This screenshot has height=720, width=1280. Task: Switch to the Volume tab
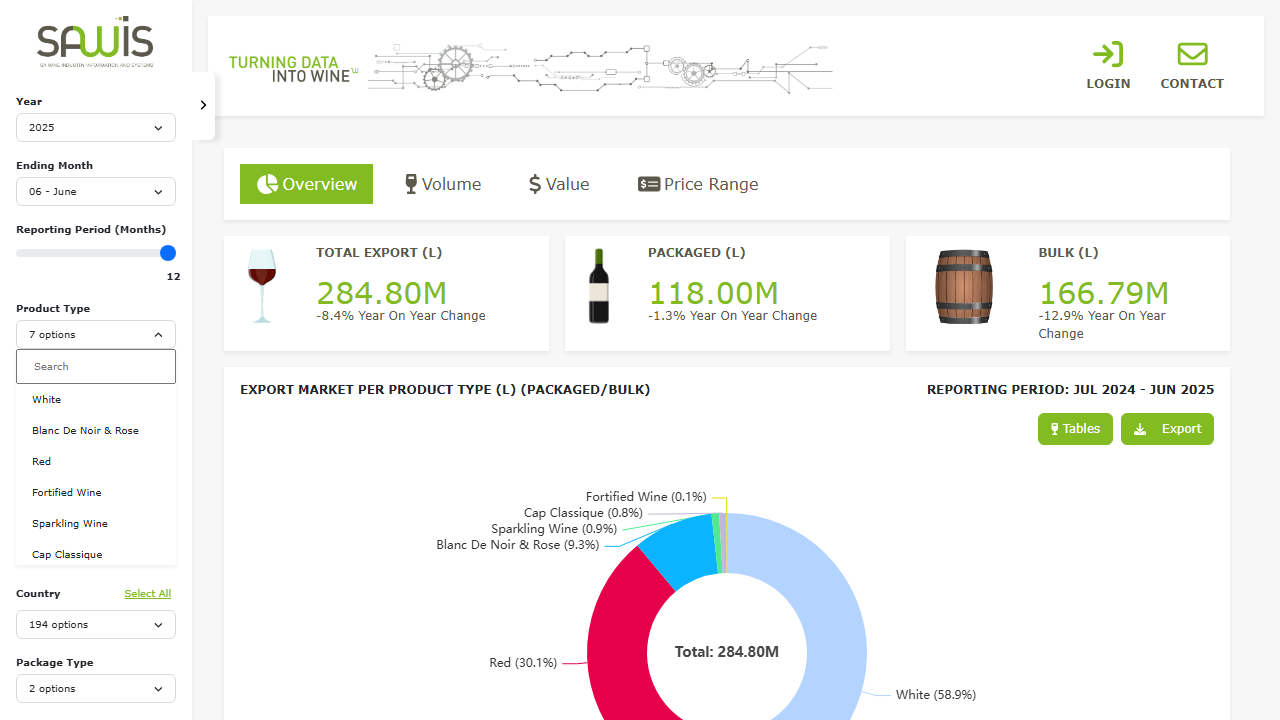pos(443,184)
